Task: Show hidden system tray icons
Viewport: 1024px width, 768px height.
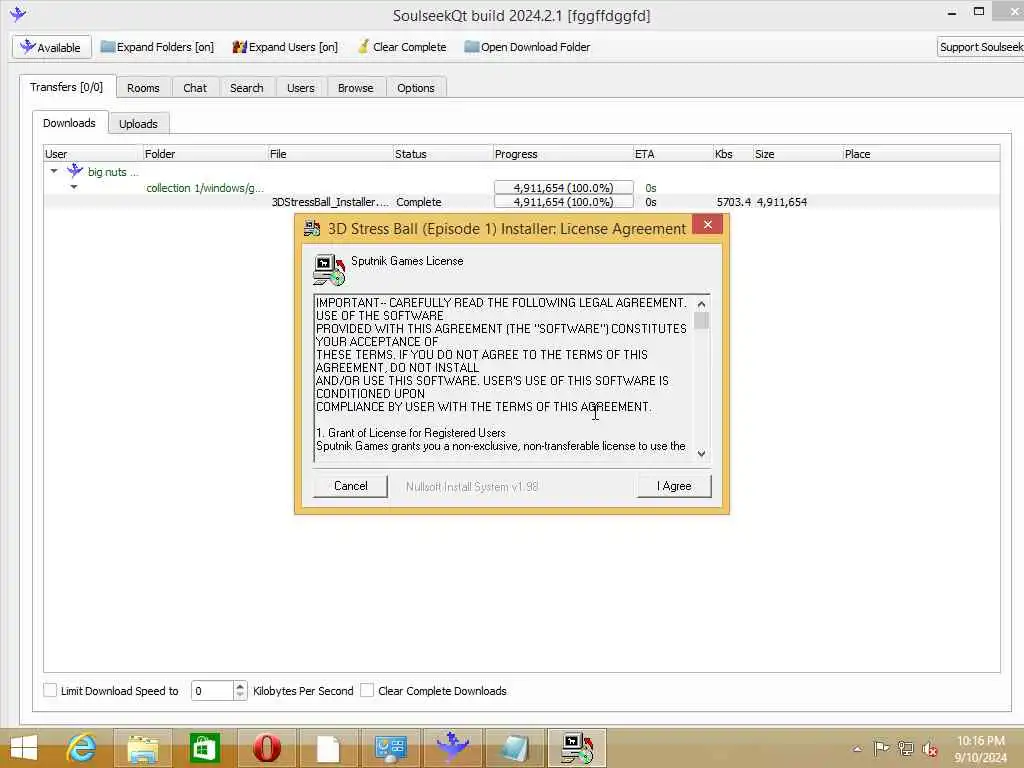Action: tap(857, 749)
